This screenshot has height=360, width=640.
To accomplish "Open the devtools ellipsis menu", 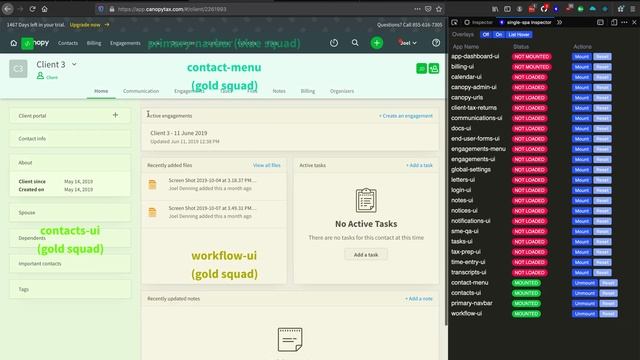I will pyautogui.click(x=624, y=22).
